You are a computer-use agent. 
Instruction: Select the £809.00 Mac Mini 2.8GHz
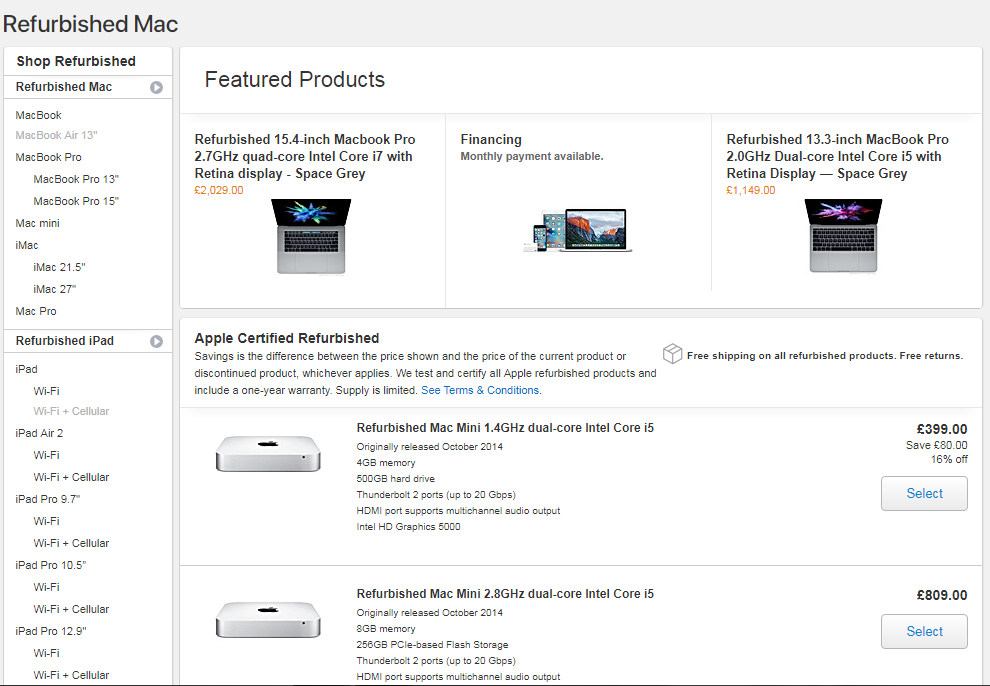click(924, 631)
